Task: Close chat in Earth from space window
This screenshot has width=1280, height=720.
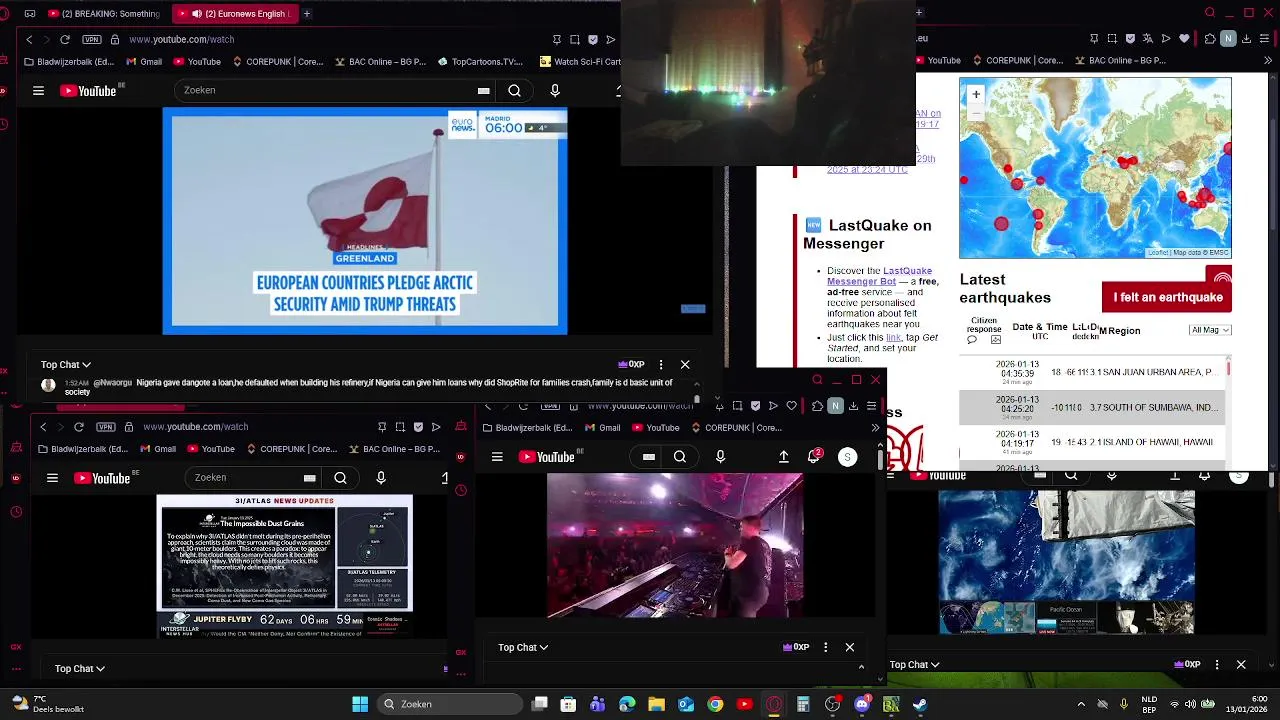Action: click(x=1241, y=665)
